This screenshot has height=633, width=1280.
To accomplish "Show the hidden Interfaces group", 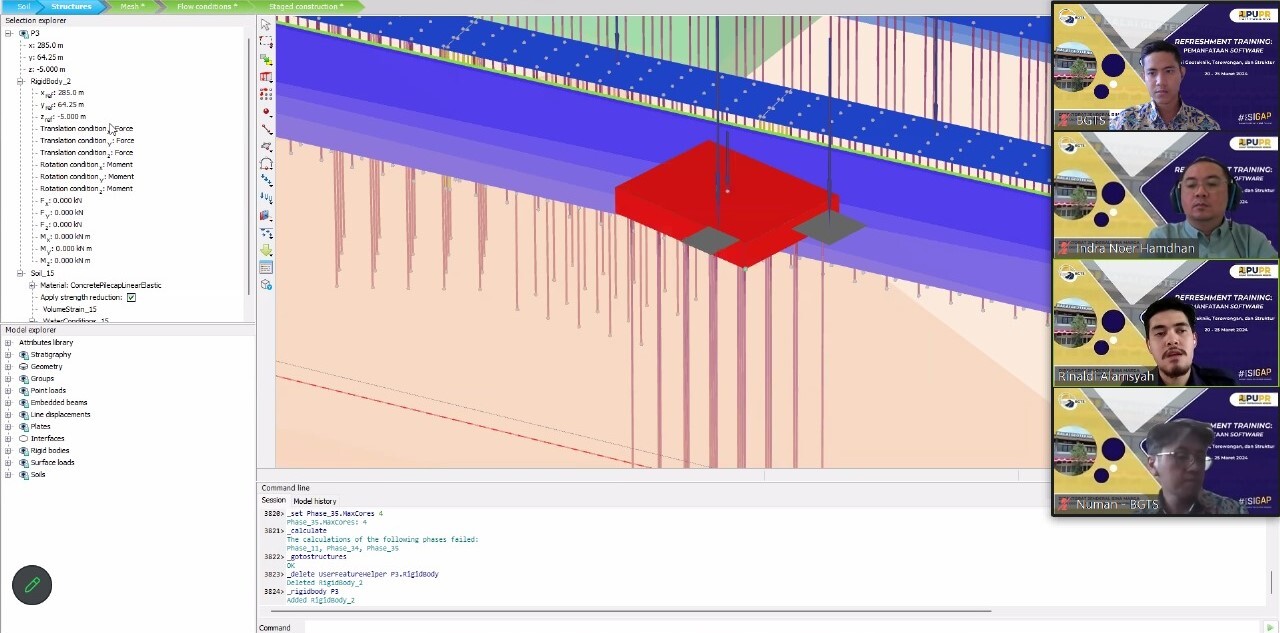I will (x=24, y=439).
